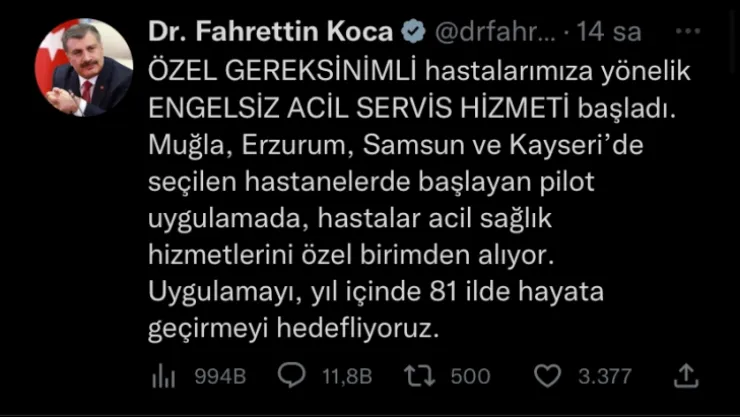
Task: Reply using the speech bubble icon
Action: tap(291, 376)
